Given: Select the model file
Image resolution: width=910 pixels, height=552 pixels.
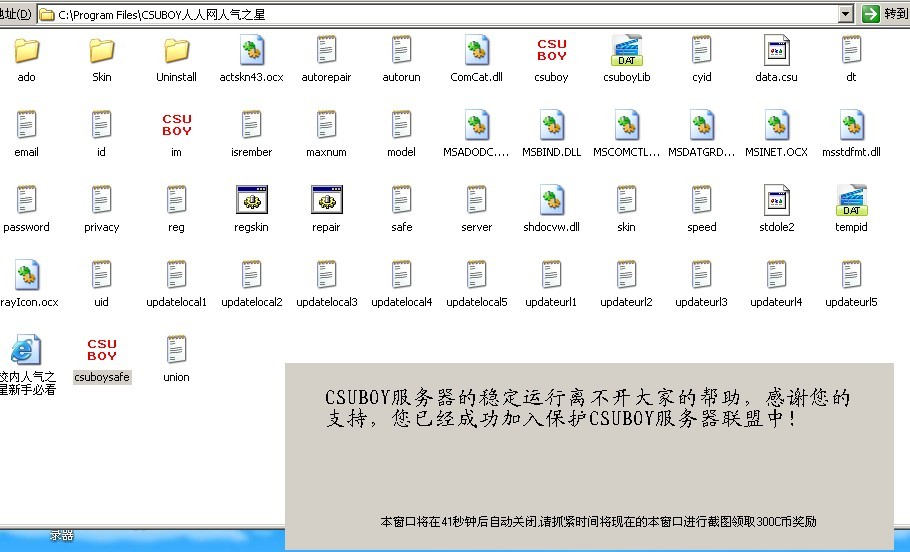Looking at the screenshot, I should coord(401,125).
